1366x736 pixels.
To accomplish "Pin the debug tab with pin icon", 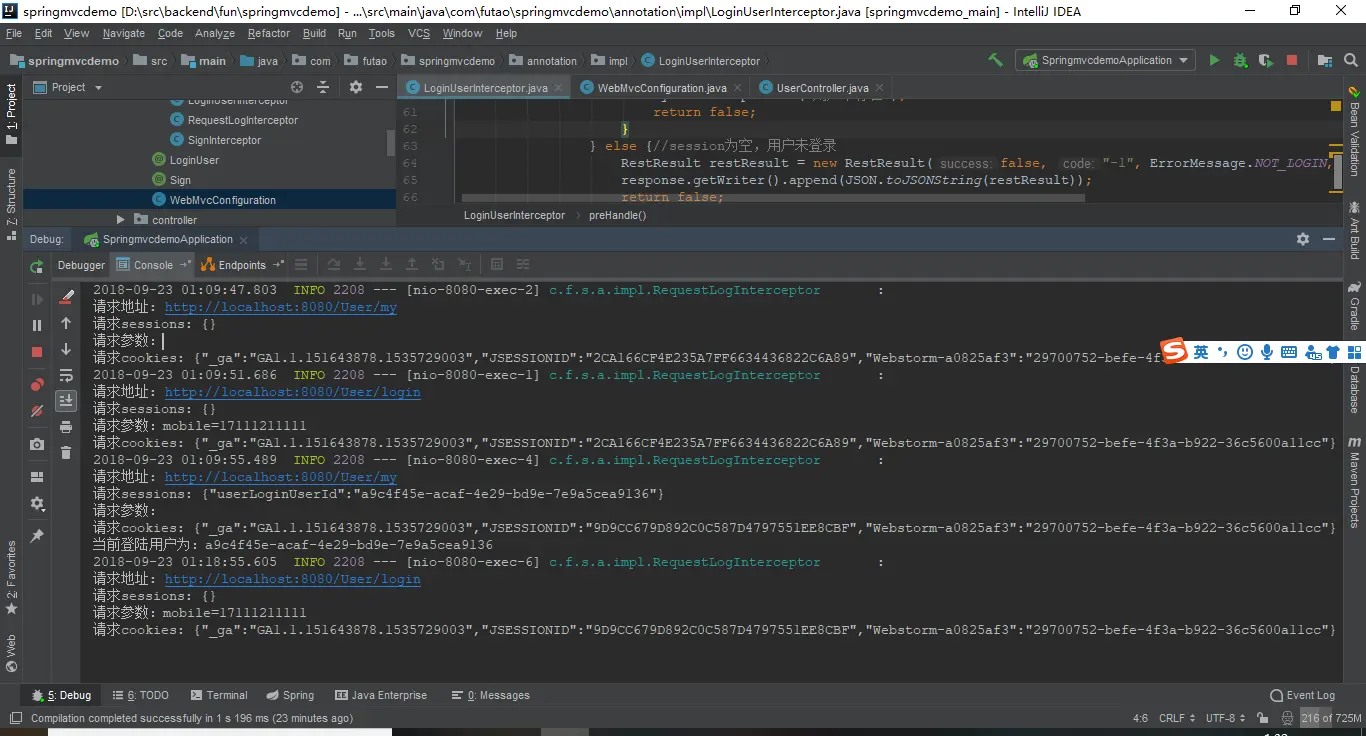I will (x=37, y=536).
